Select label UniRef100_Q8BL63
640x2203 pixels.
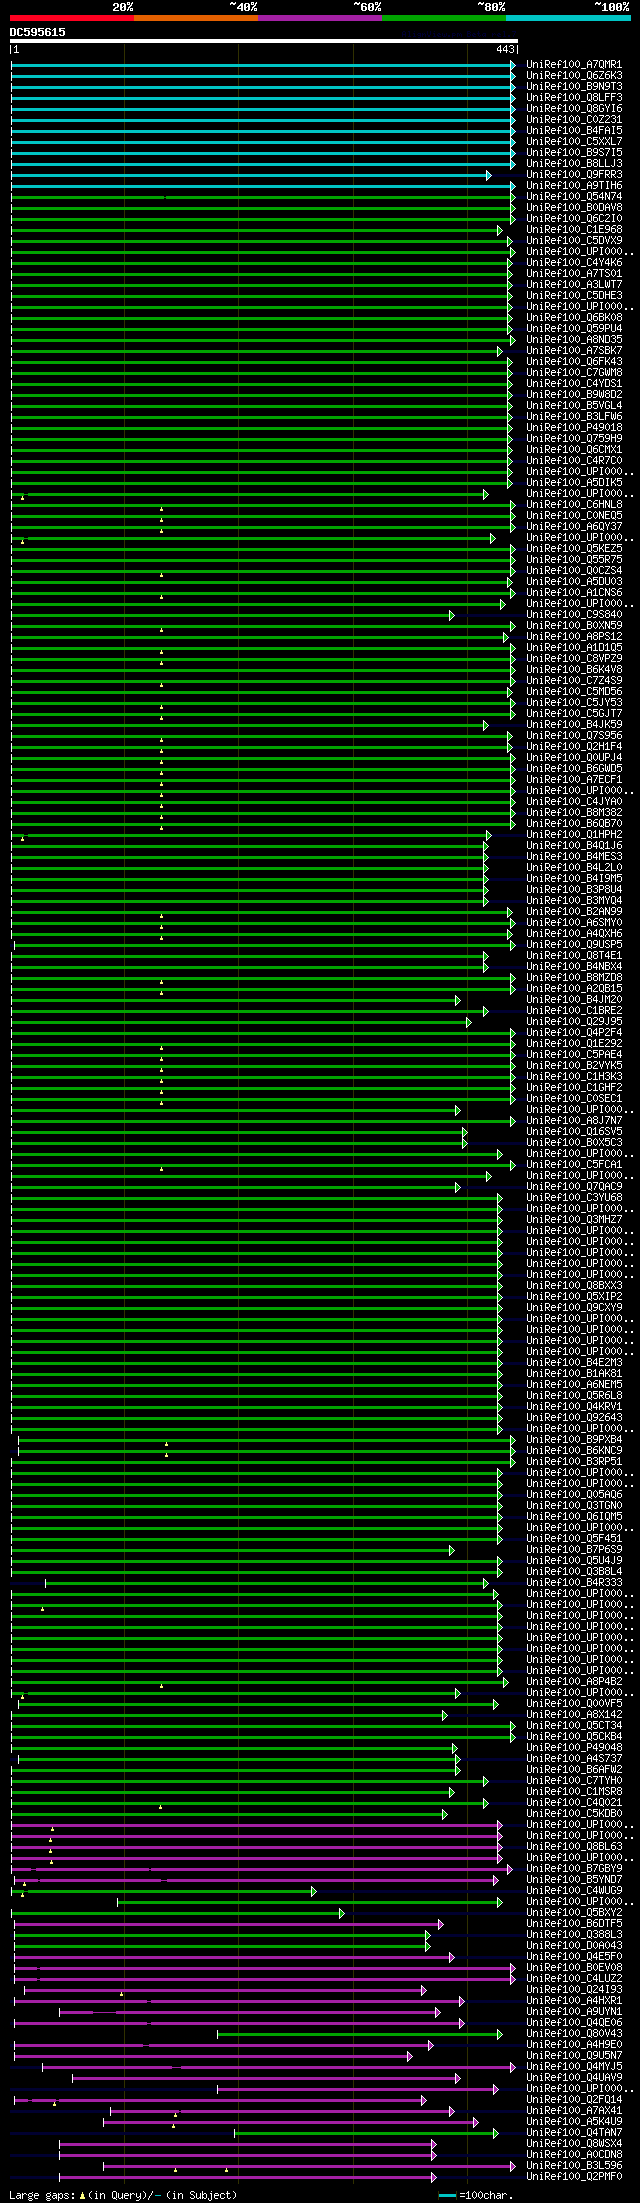(574, 1847)
